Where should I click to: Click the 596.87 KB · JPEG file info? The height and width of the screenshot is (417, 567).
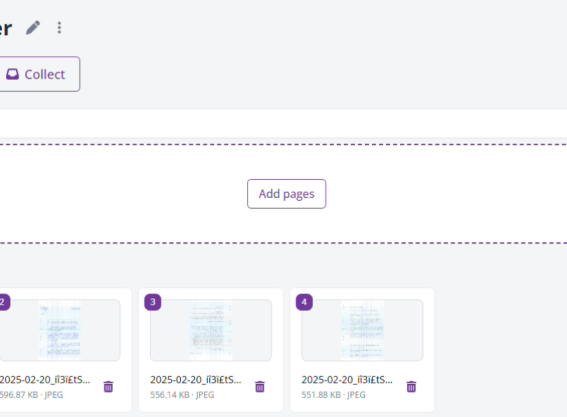pos(31,395)
